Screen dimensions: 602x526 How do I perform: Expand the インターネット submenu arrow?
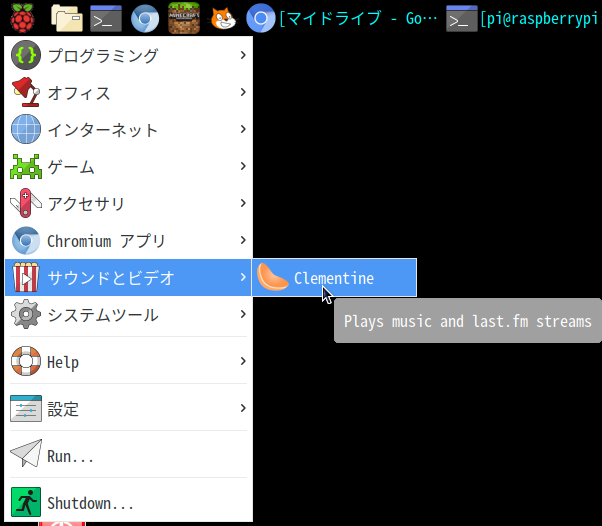pyautogui.click(x=243, y=129)
